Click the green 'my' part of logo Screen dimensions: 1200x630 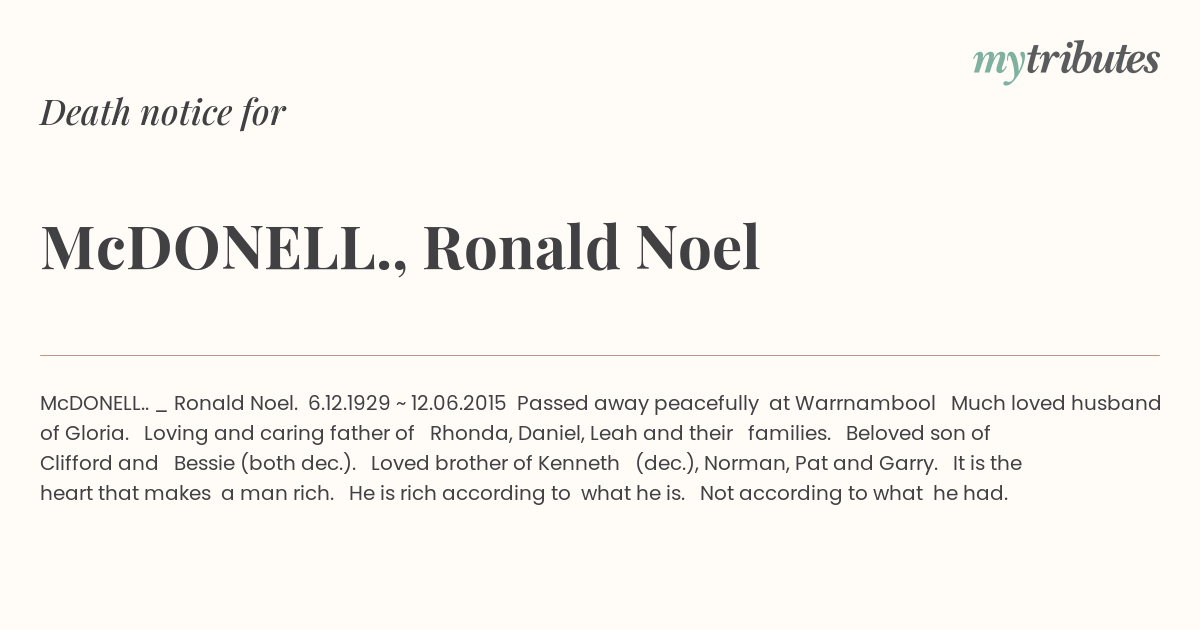click(998, 65)
